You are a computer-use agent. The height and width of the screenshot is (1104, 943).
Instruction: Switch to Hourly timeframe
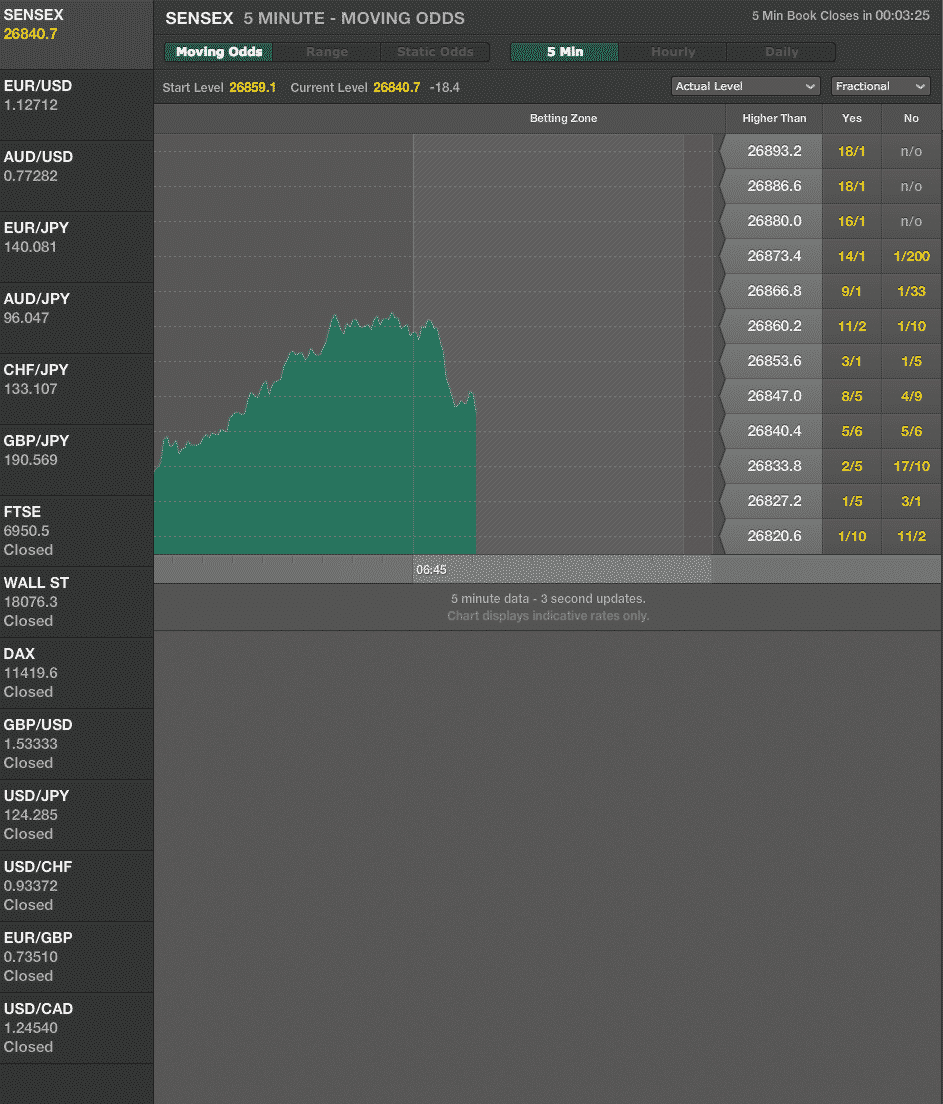[x=673, y=52]
